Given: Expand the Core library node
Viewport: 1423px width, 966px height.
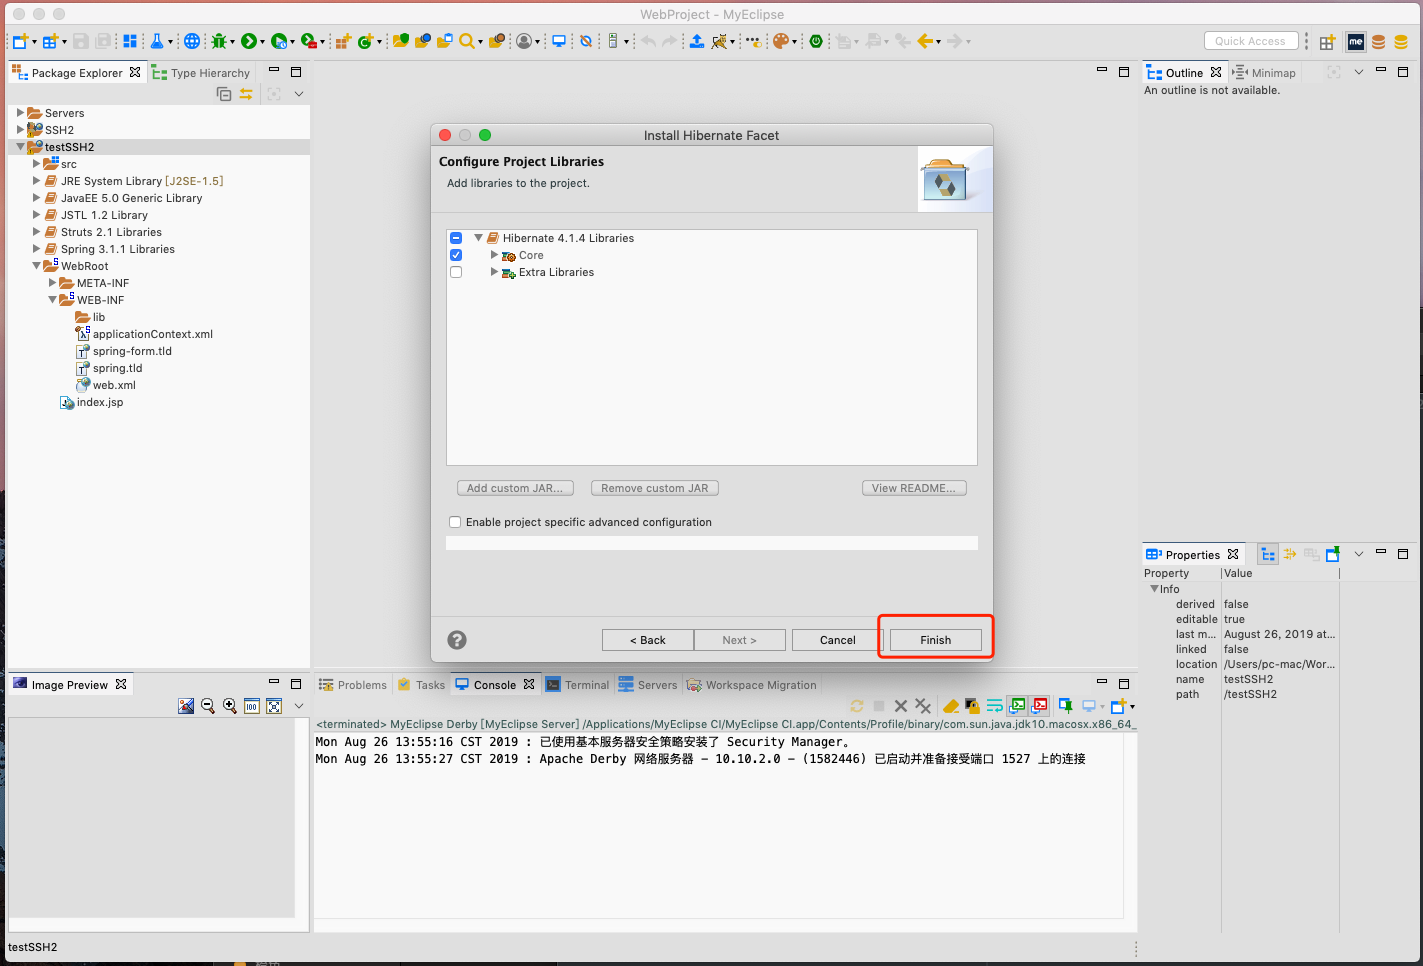Looking at the screenshot, I should pos(494,255).
